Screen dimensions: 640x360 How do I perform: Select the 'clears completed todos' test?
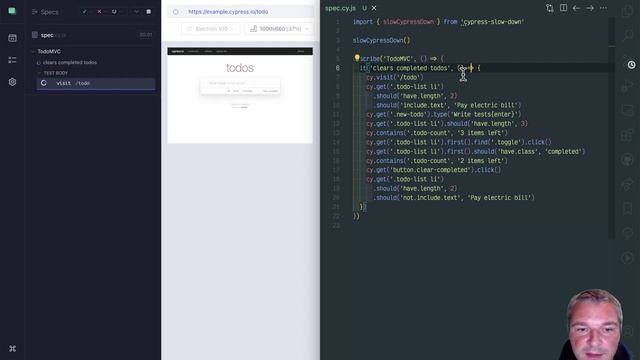[70, 62]
